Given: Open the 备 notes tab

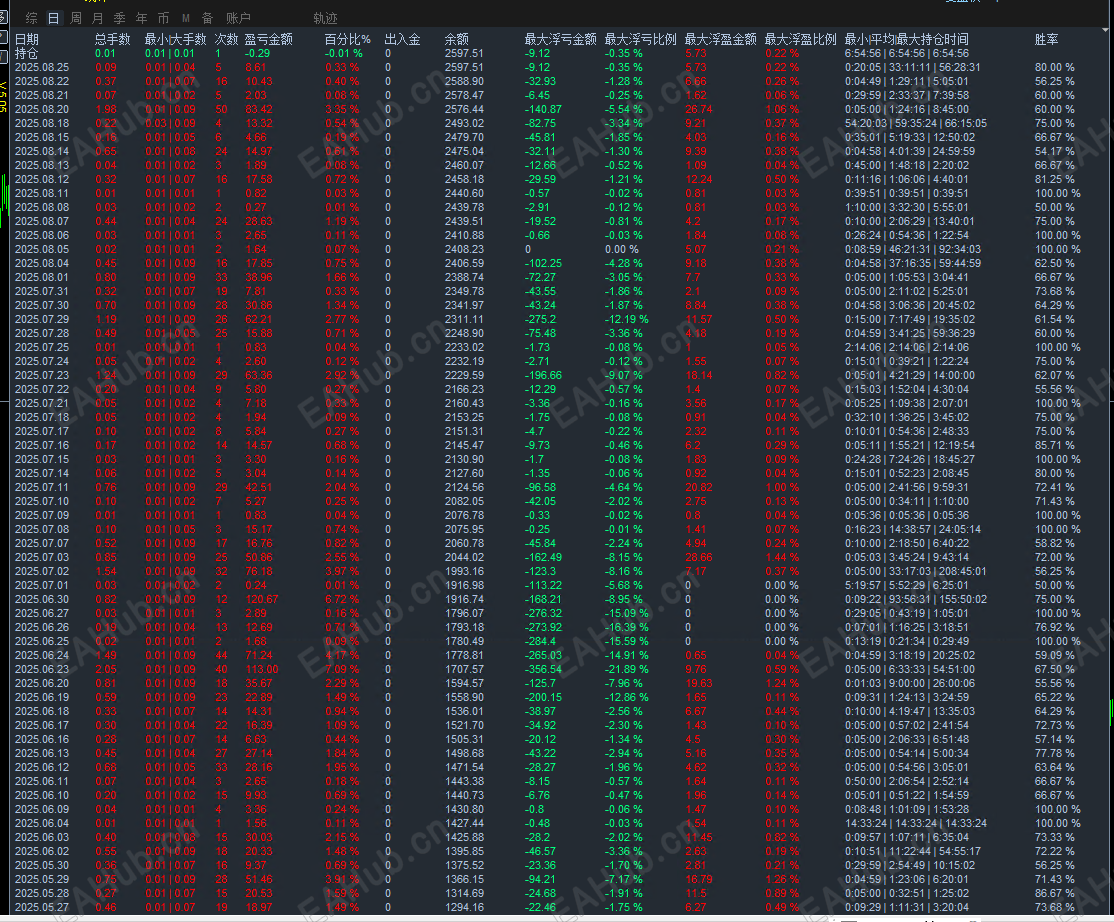Looking at the screenshot, I should point(207,18).
